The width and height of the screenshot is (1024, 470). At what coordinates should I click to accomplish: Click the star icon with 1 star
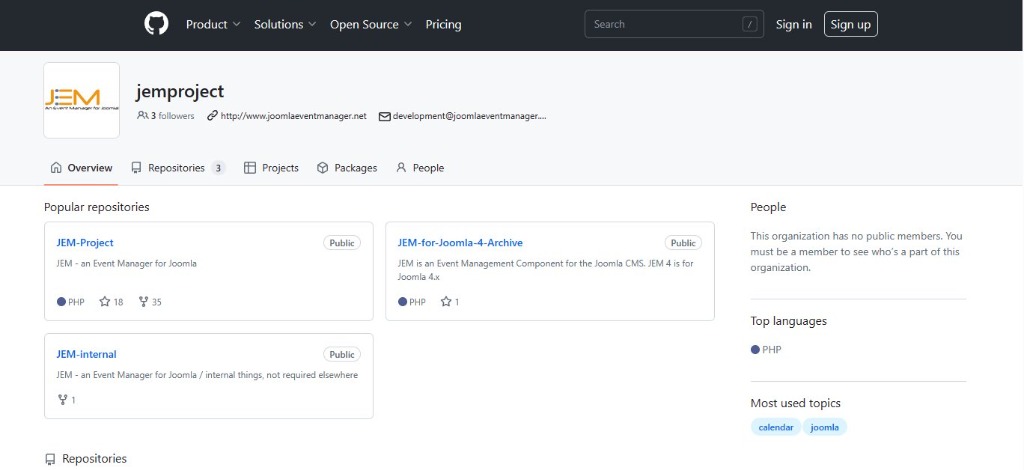click(x=446, y=302)
